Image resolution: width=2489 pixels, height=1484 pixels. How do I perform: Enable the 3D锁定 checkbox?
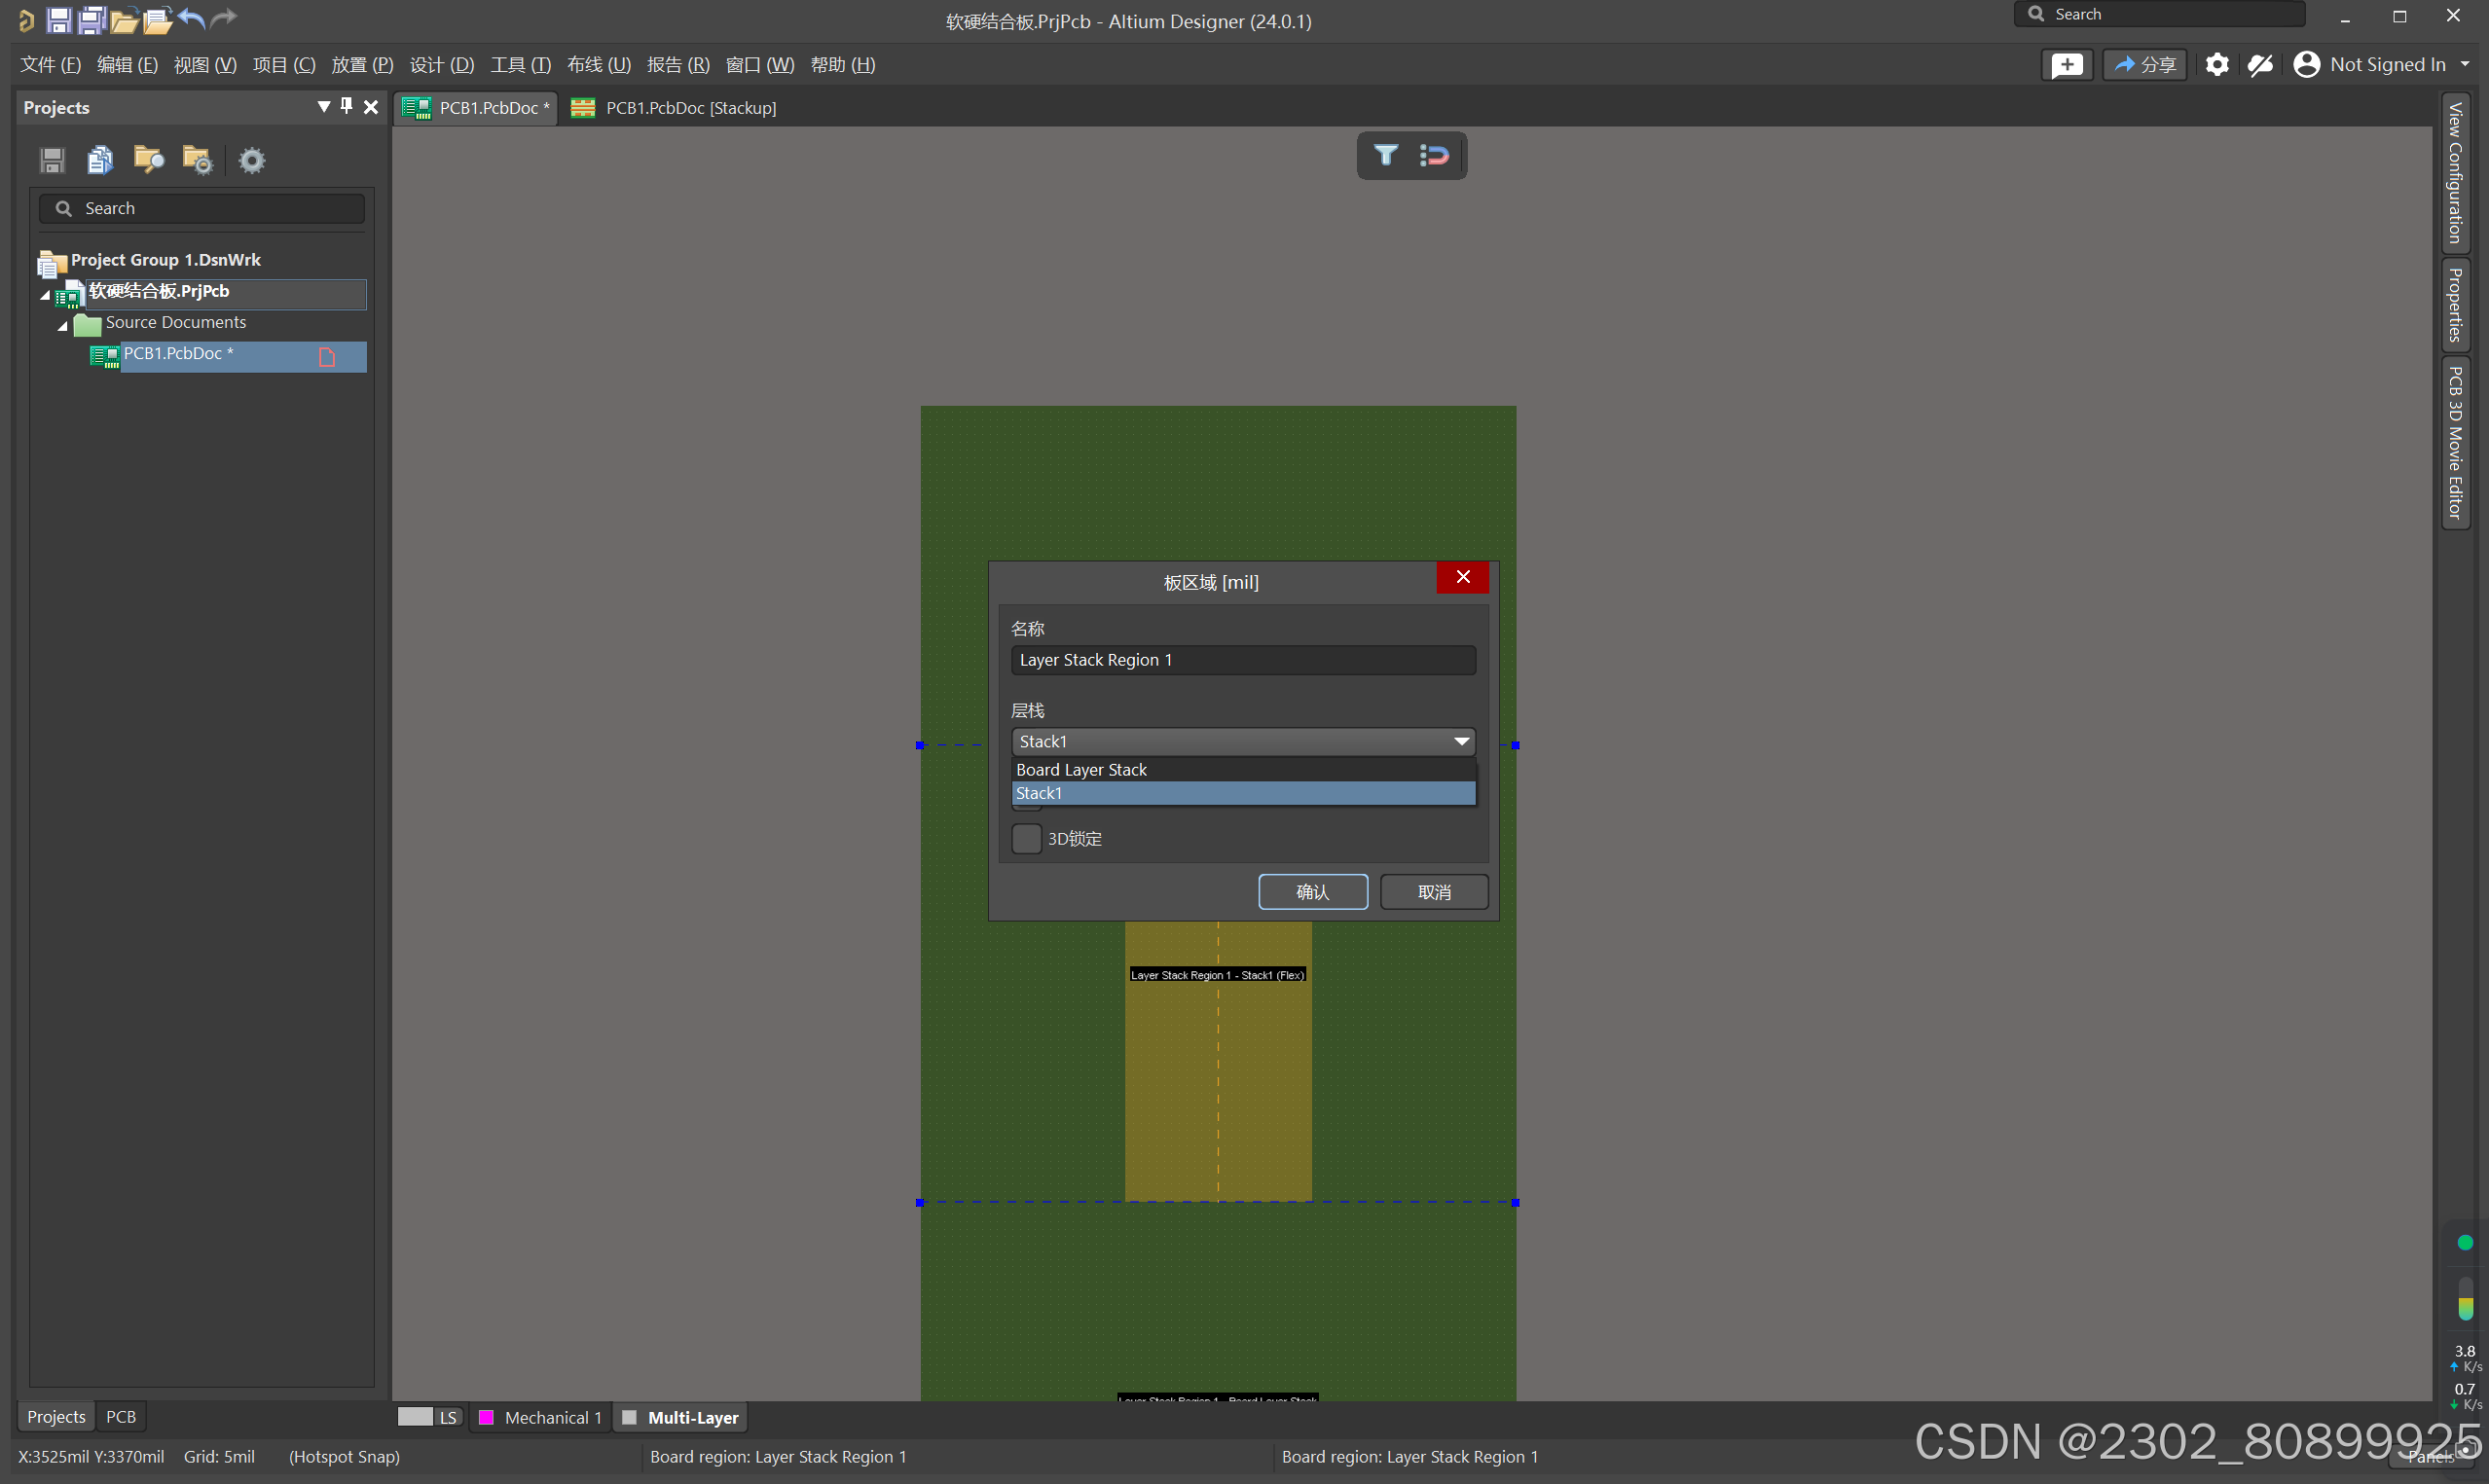coord(1026,838)
